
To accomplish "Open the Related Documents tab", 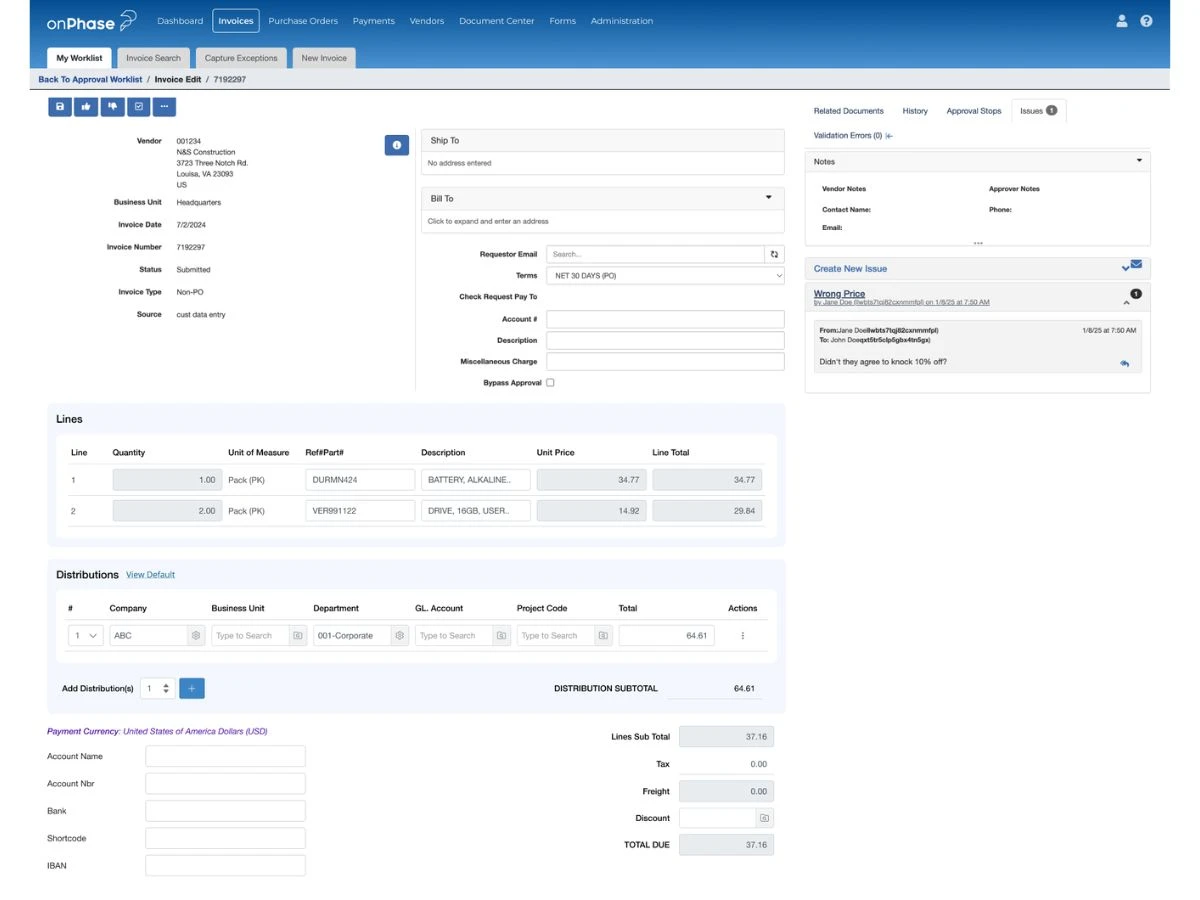I will tap(849, 111).
